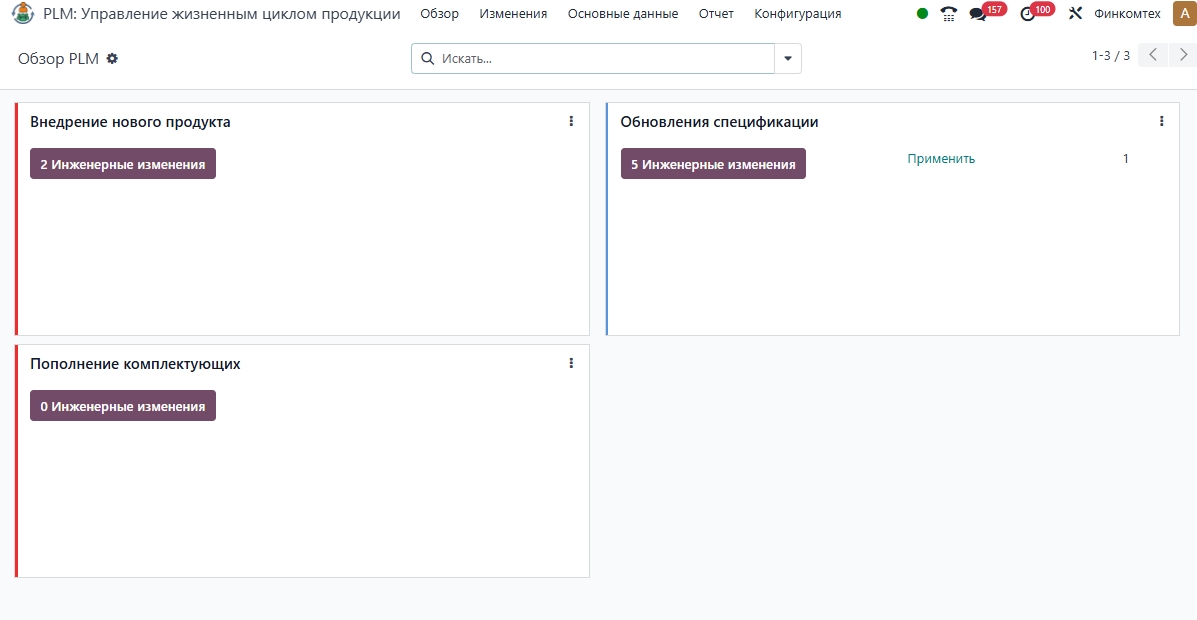Open the Изменения menu

tap(513, 14)
